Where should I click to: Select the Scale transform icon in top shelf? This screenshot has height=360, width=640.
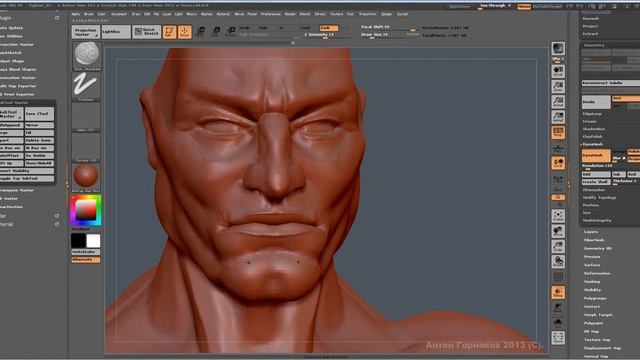point(216,31)
